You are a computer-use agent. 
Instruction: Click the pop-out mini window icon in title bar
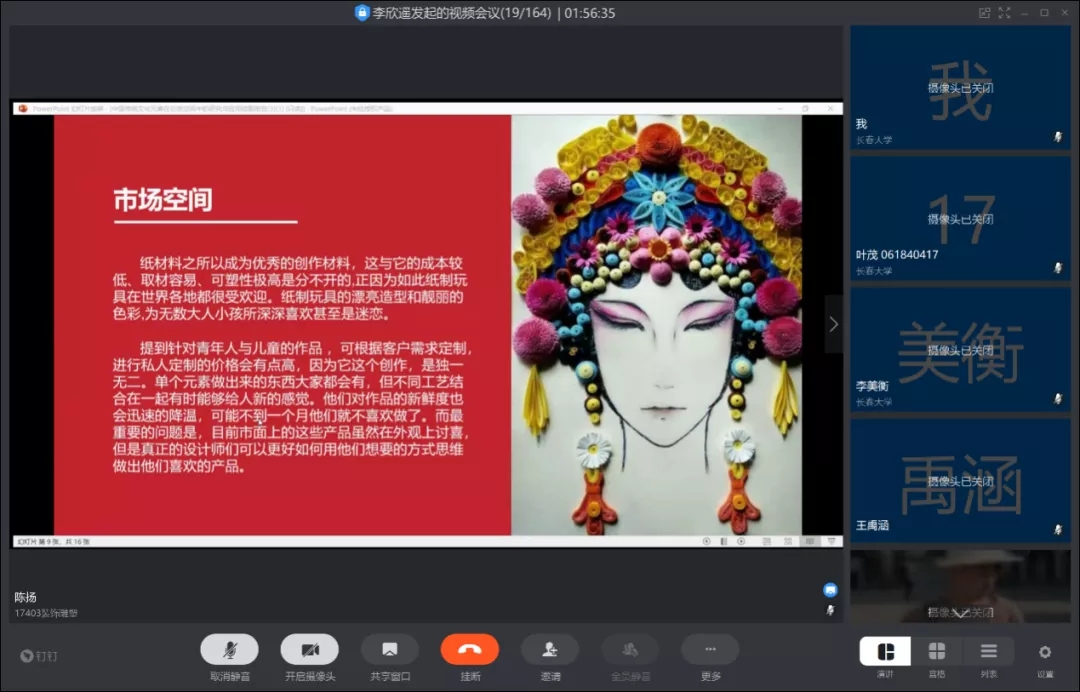click(984, 12)
